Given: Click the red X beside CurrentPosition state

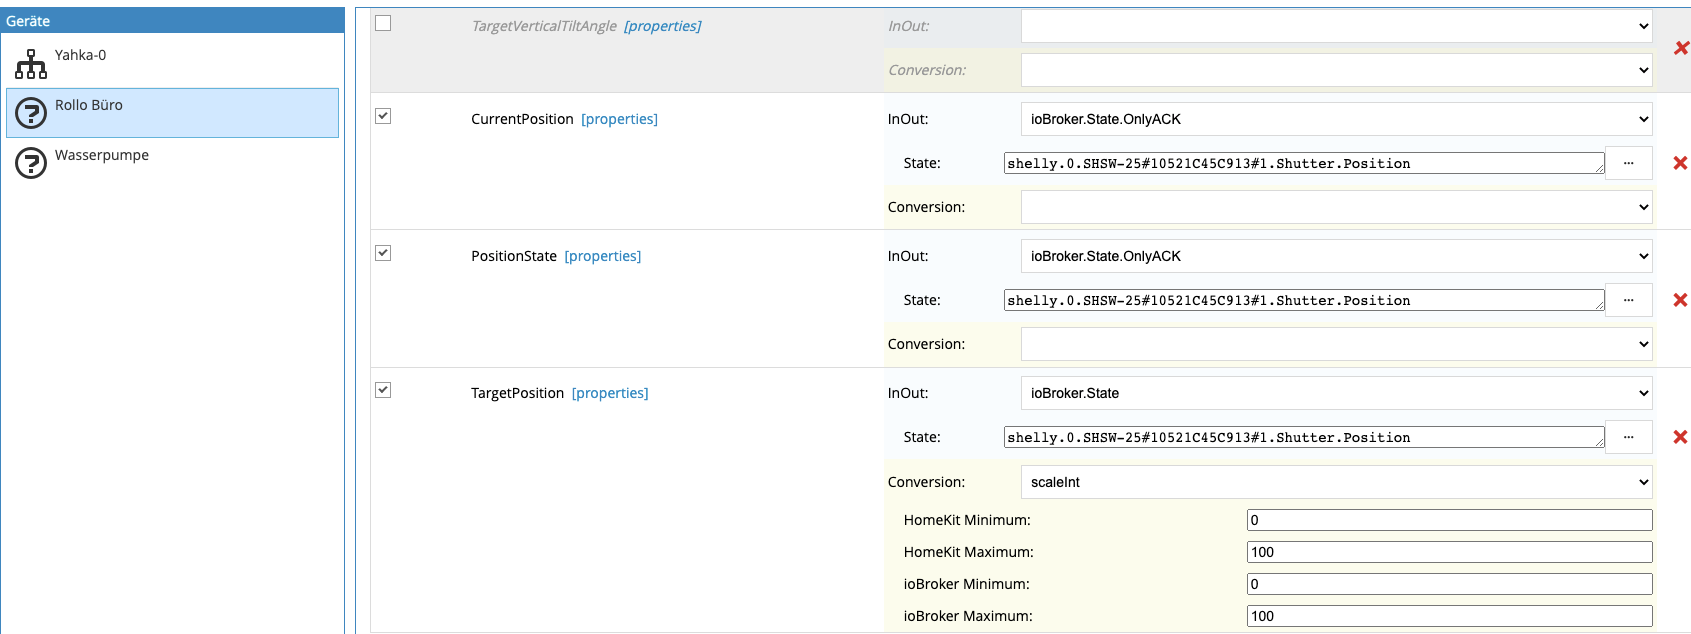Looking at the screenshot, I should (x=1680, y=163).
